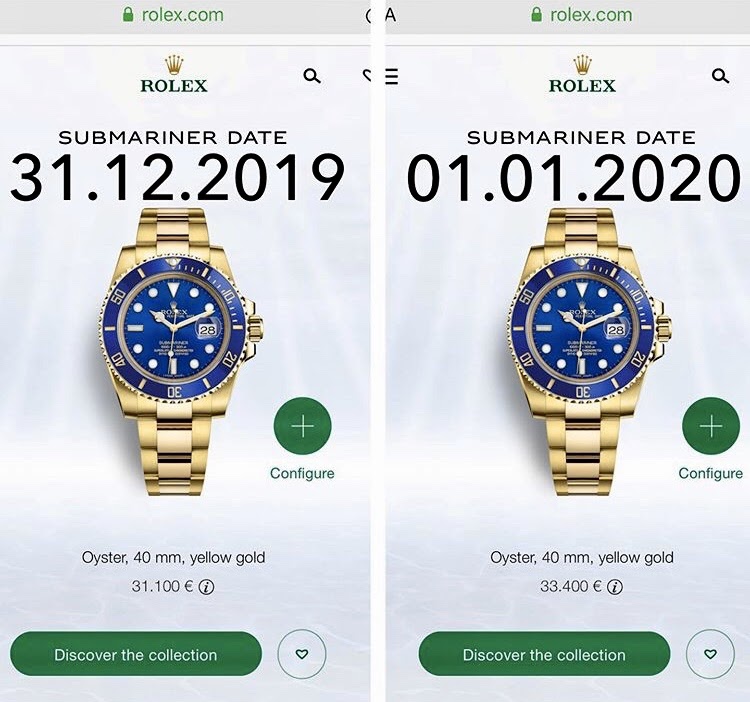This screenshot has height=702, width=750.
Task: Toggle favorite heart button on left page
Action: point(302,654)
